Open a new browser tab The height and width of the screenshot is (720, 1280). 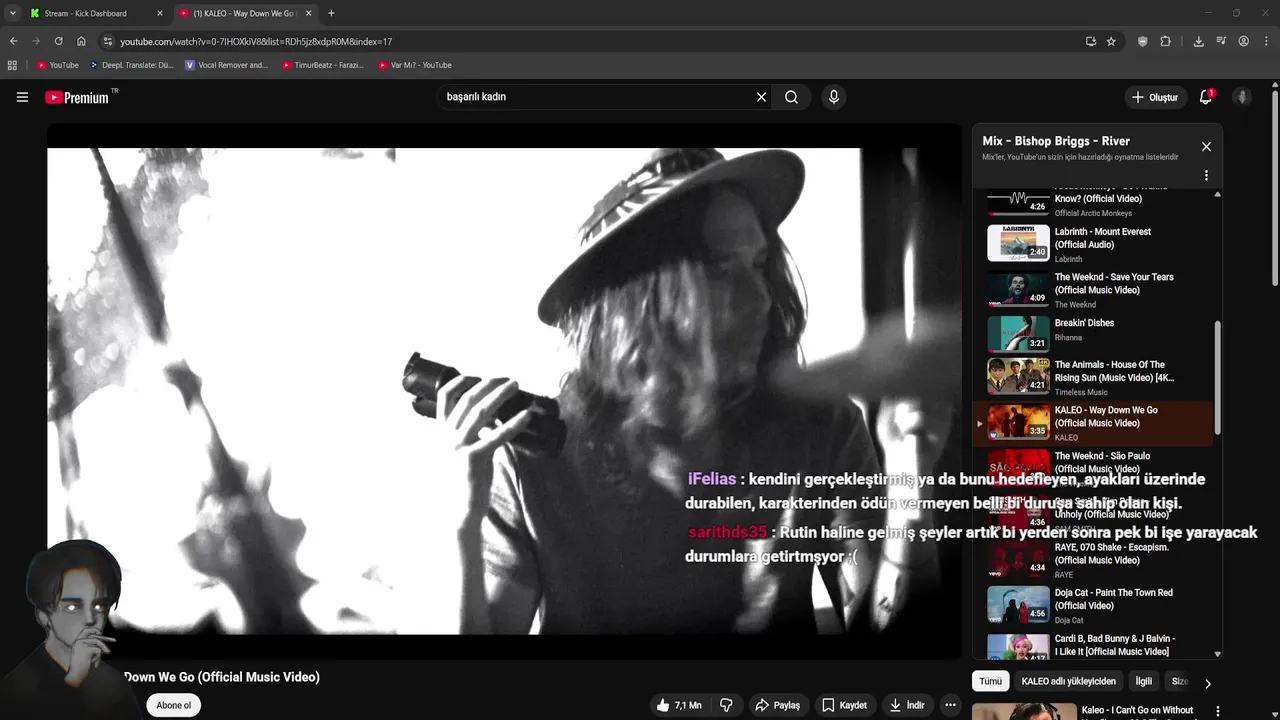point(331,13)
